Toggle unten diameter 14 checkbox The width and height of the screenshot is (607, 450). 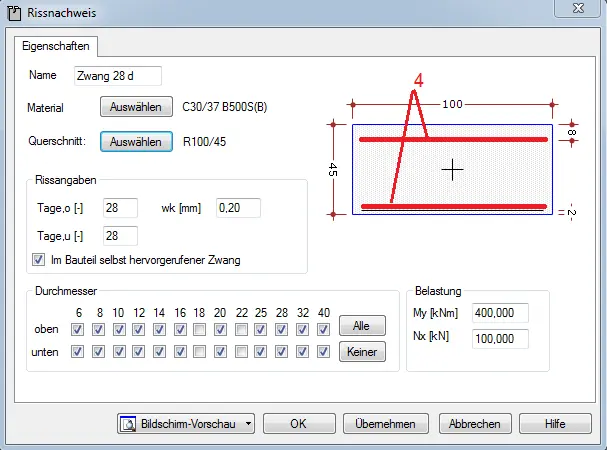159,352
